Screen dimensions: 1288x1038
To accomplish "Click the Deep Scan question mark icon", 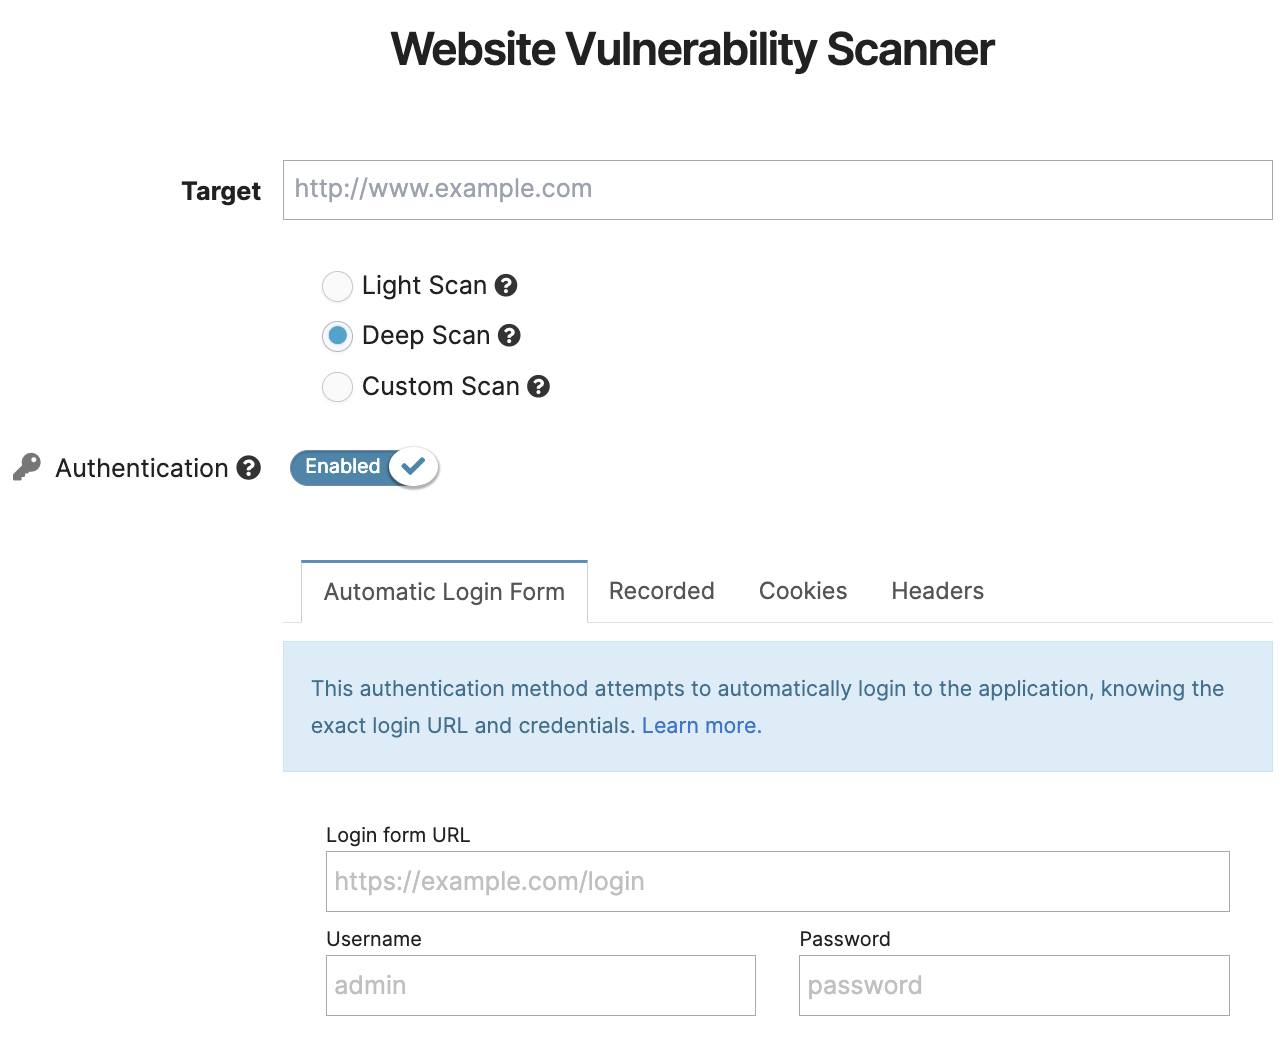I will tap(510, 336).
